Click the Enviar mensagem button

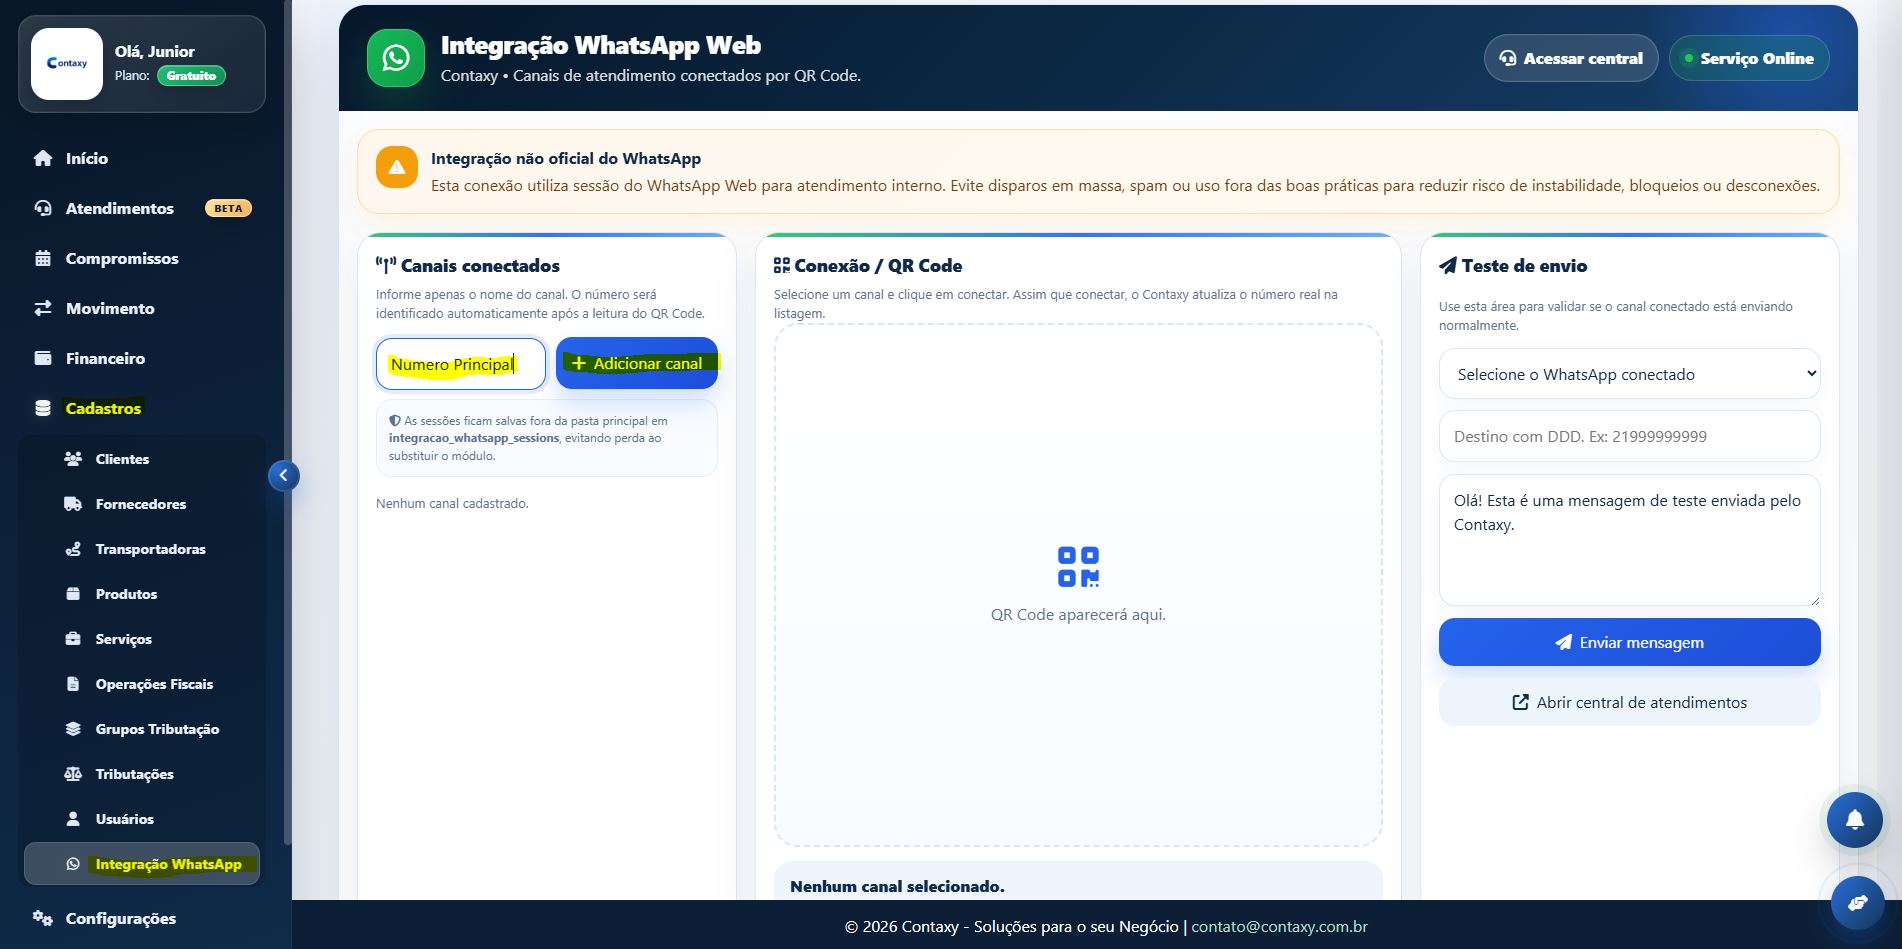click(x=1629, y=642)
